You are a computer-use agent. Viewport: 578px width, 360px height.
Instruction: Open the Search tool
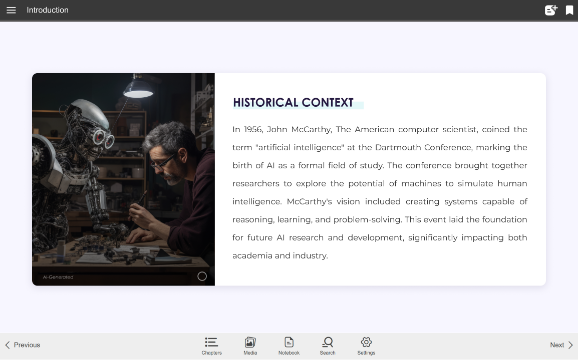pos(327,346)
